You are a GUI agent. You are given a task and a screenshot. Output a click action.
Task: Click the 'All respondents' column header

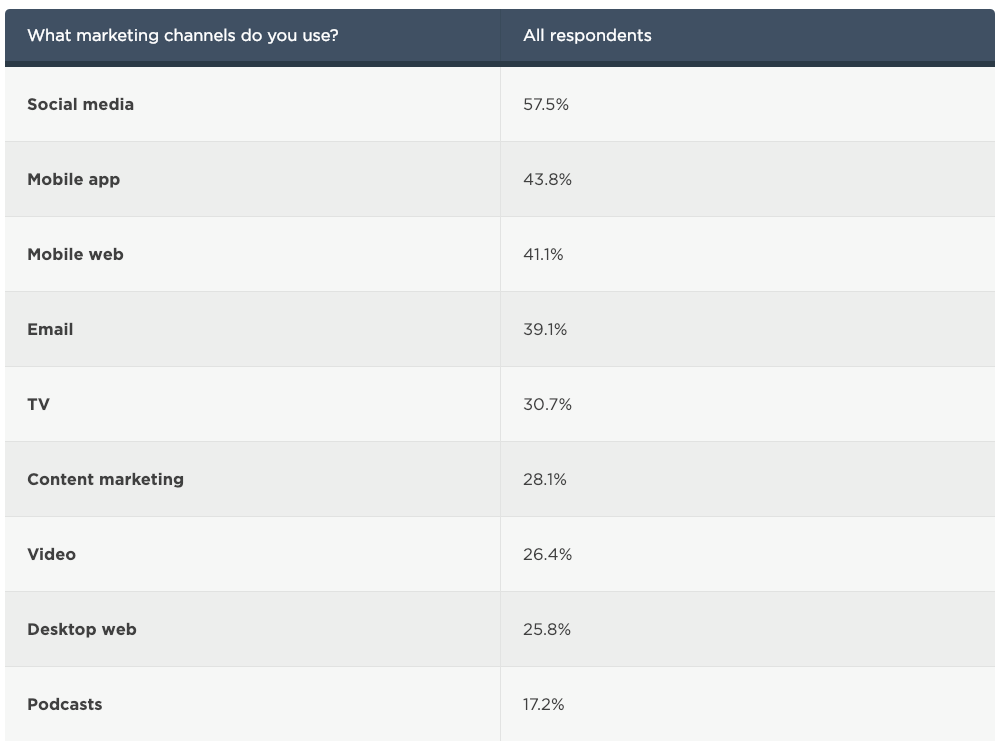(587, 35)
